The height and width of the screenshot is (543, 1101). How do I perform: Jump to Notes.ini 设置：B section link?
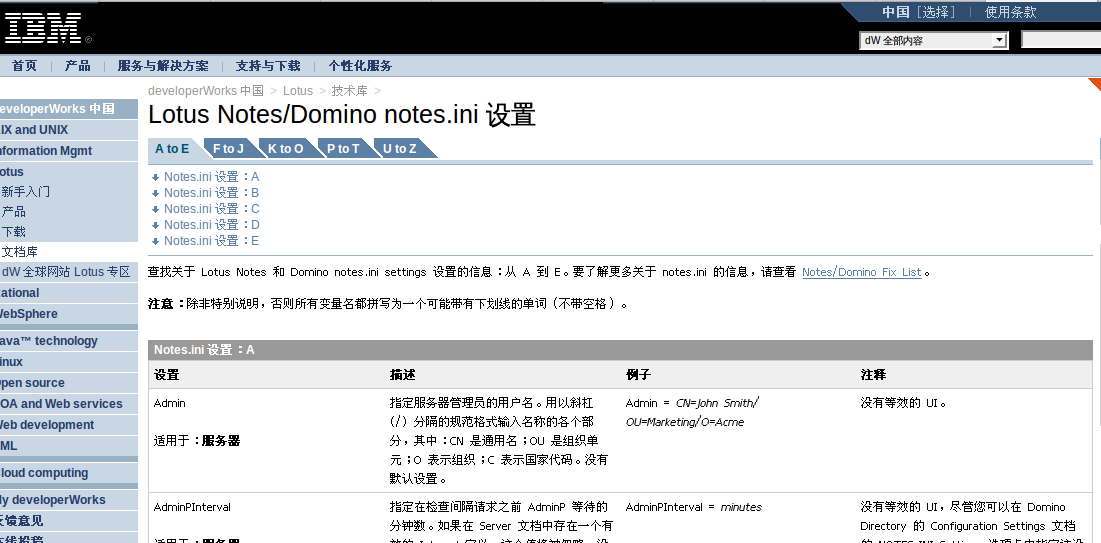pos(211,193)
